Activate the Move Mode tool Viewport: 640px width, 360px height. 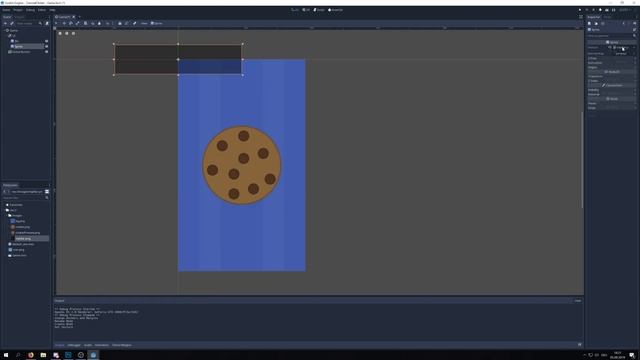pyautogui.click(x=64, y=23)
